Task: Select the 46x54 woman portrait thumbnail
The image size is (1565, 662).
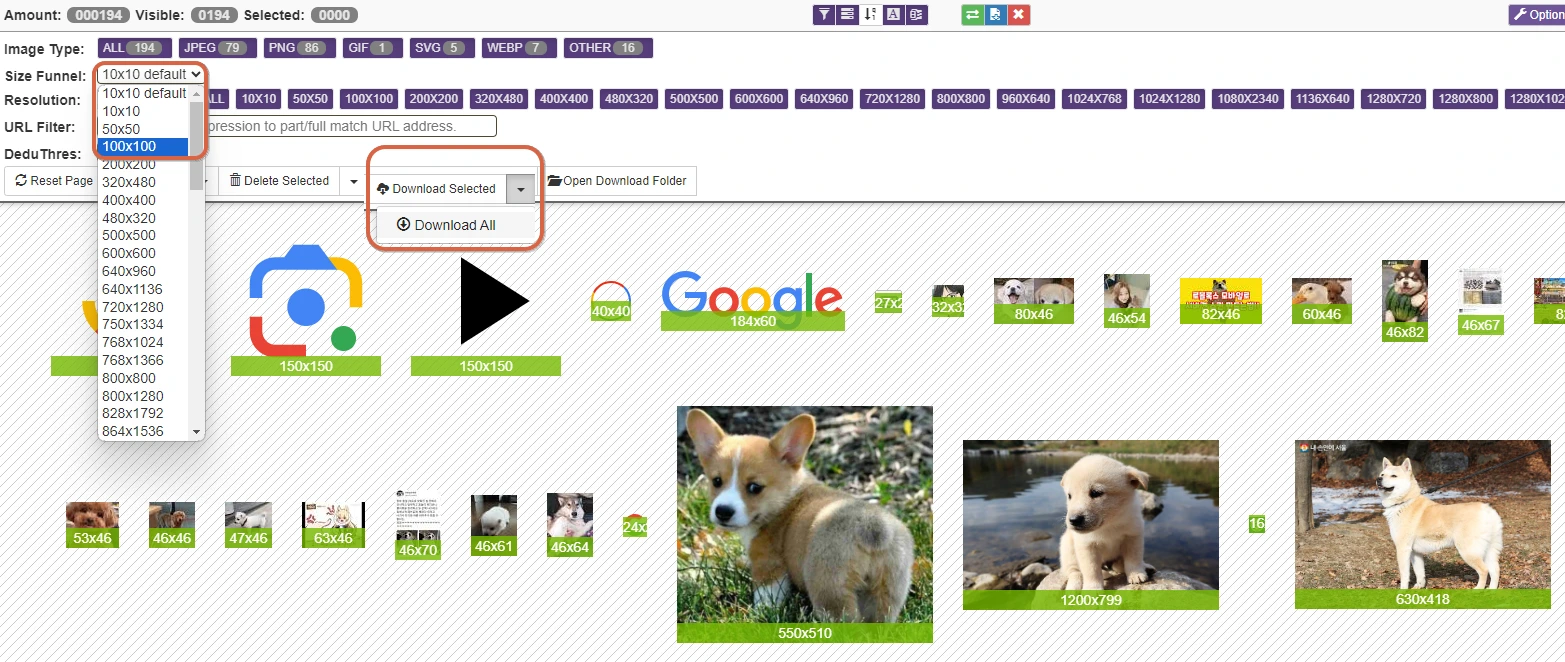Action: (1127, 301)
